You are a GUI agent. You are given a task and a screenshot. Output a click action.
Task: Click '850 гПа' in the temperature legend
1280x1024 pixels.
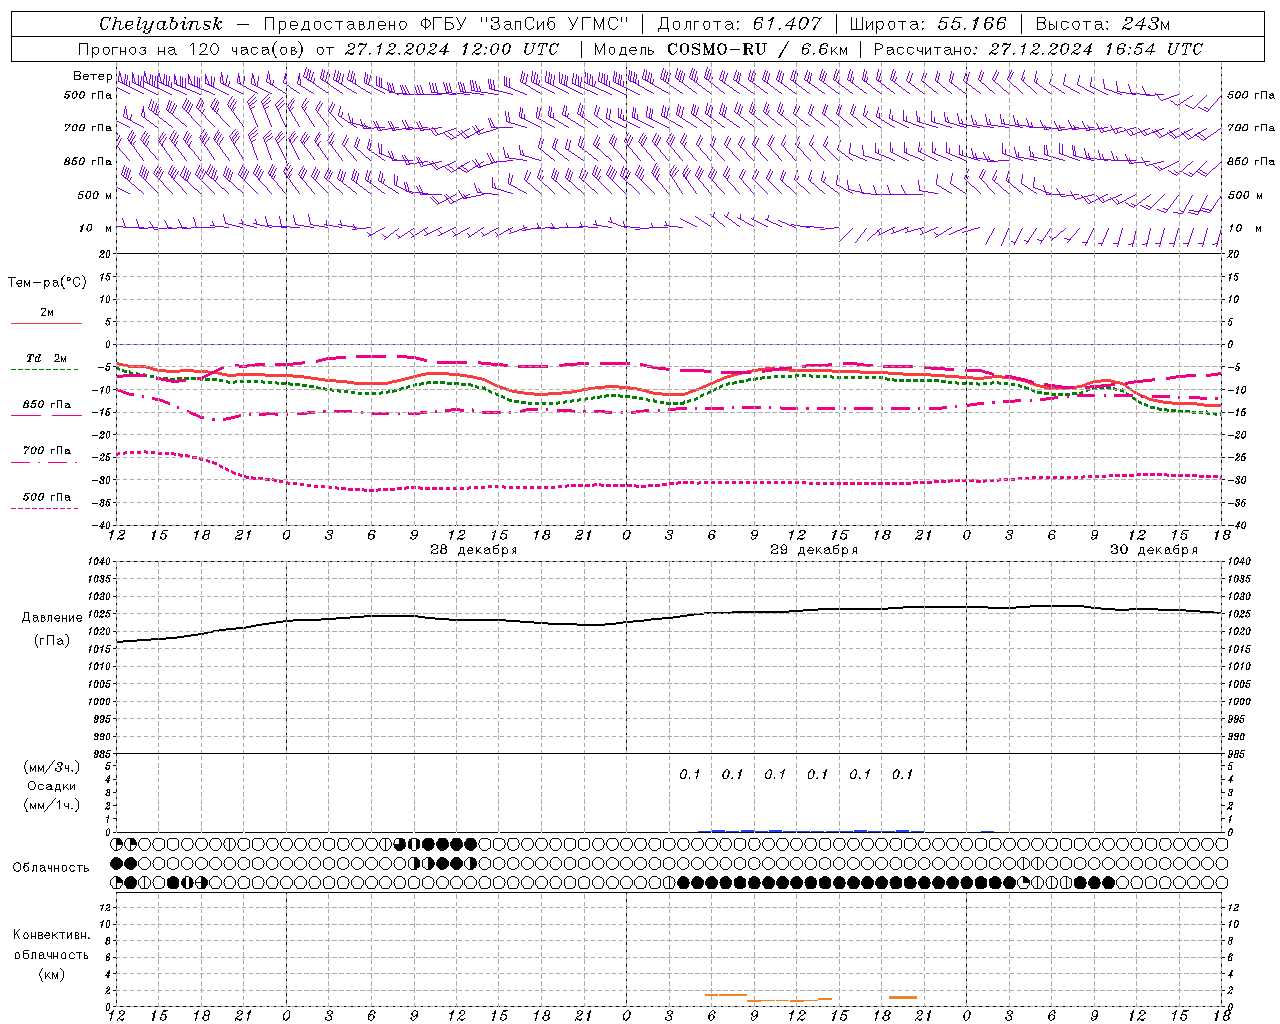[x=47, y=404]
